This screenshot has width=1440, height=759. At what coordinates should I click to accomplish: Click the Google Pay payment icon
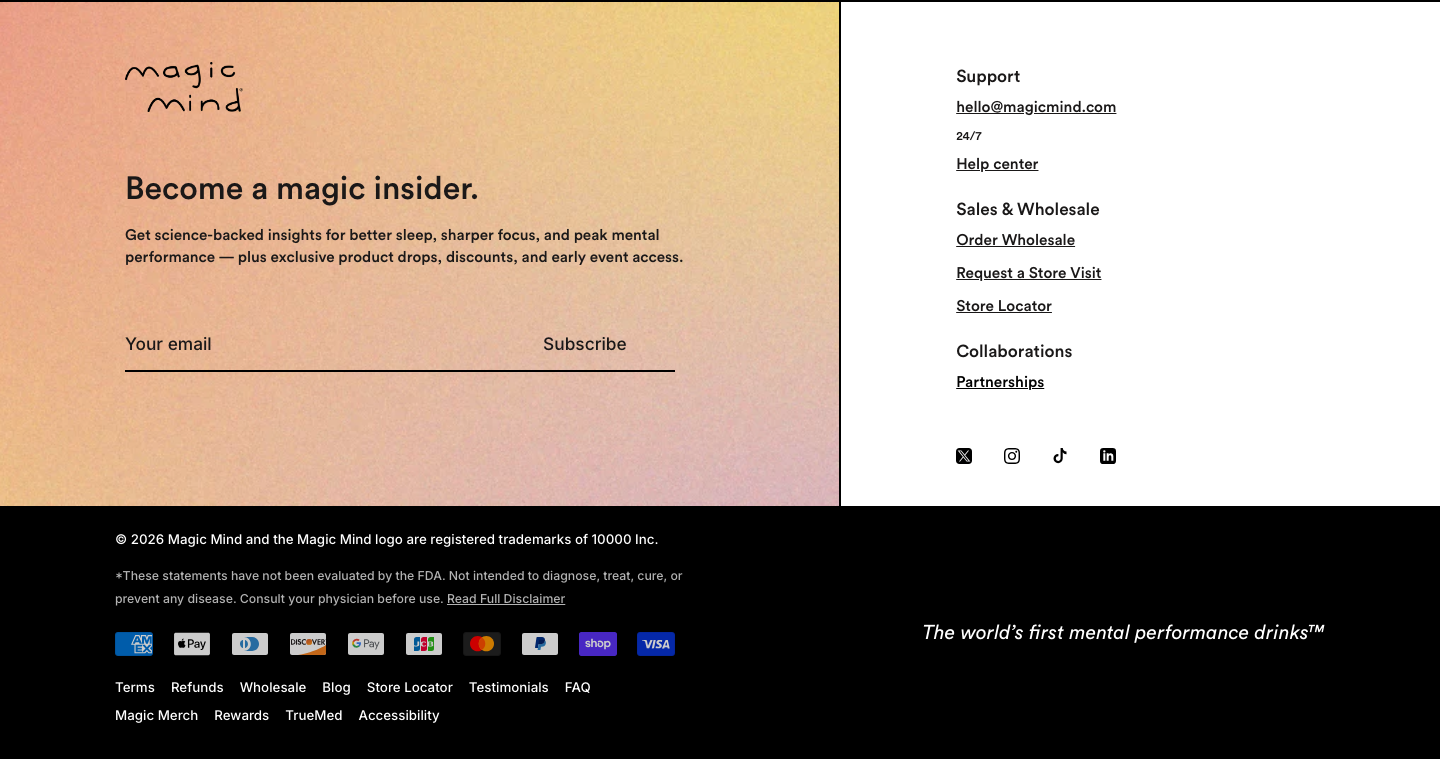(366, 644)
